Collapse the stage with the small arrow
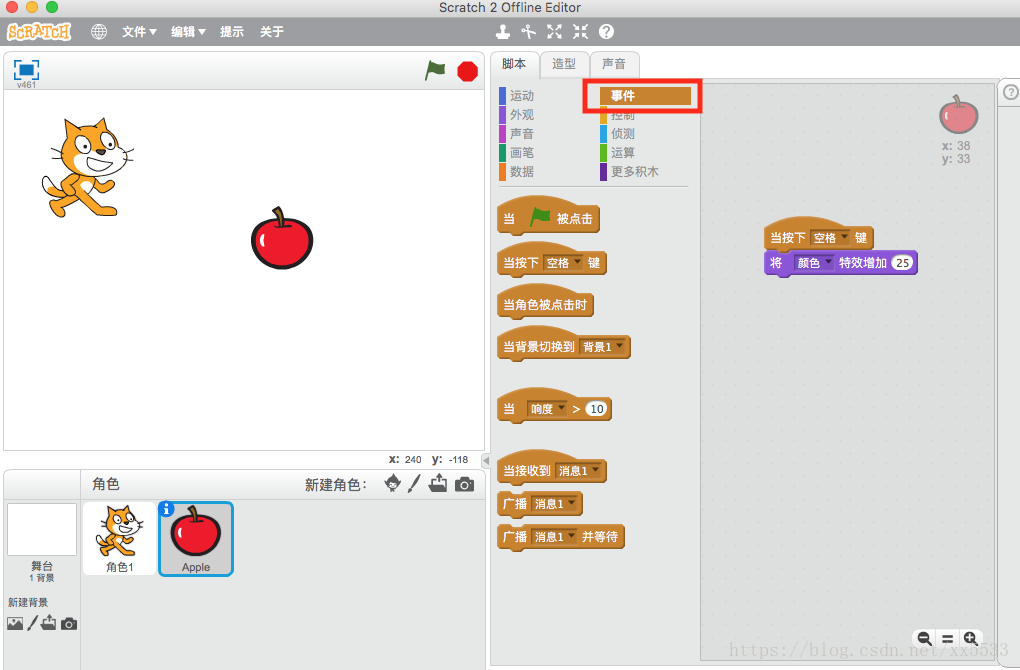The height and width of the screenshot is (670, 1020). click(485, 461)
